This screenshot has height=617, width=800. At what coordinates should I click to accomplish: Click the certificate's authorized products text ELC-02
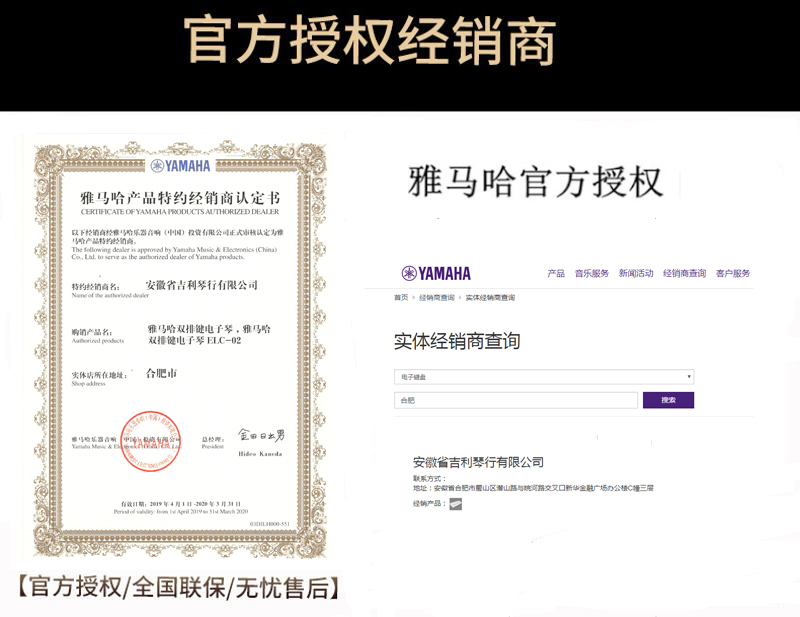click(x=209, y=335)
